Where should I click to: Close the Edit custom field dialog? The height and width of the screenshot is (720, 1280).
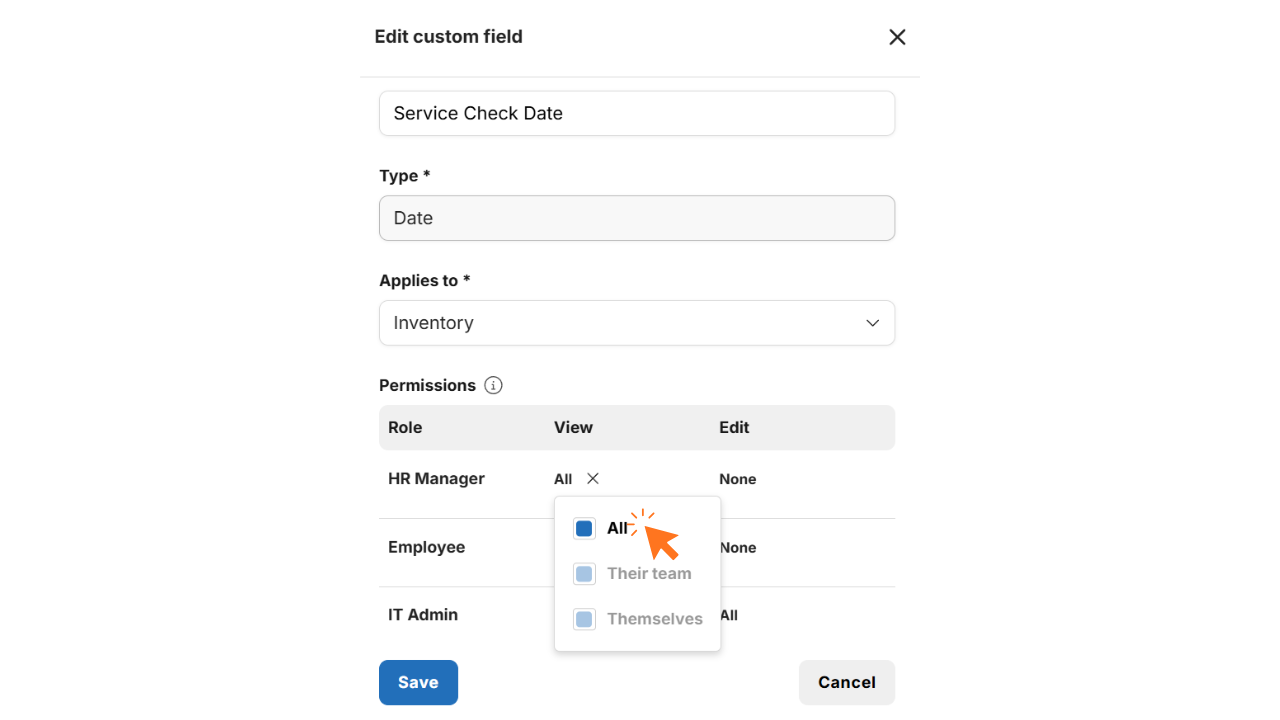pos(897,37)
